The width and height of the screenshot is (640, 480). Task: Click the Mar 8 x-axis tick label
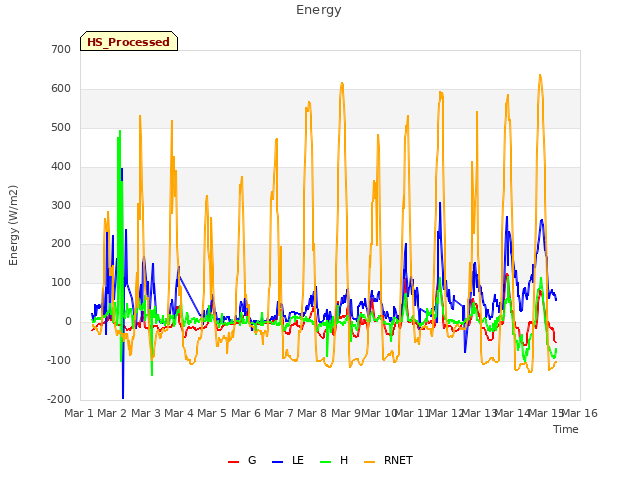(312, 413)
